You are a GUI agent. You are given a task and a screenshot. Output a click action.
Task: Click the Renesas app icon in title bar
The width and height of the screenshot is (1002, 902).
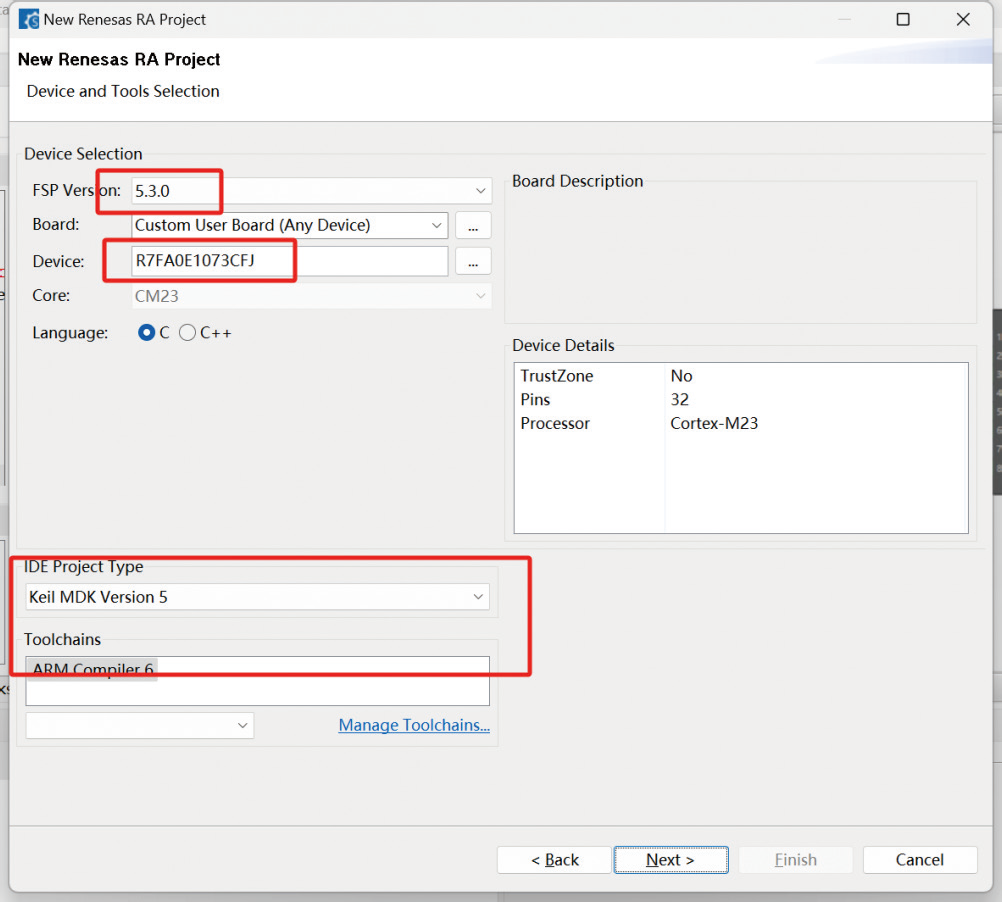point(29,19)
